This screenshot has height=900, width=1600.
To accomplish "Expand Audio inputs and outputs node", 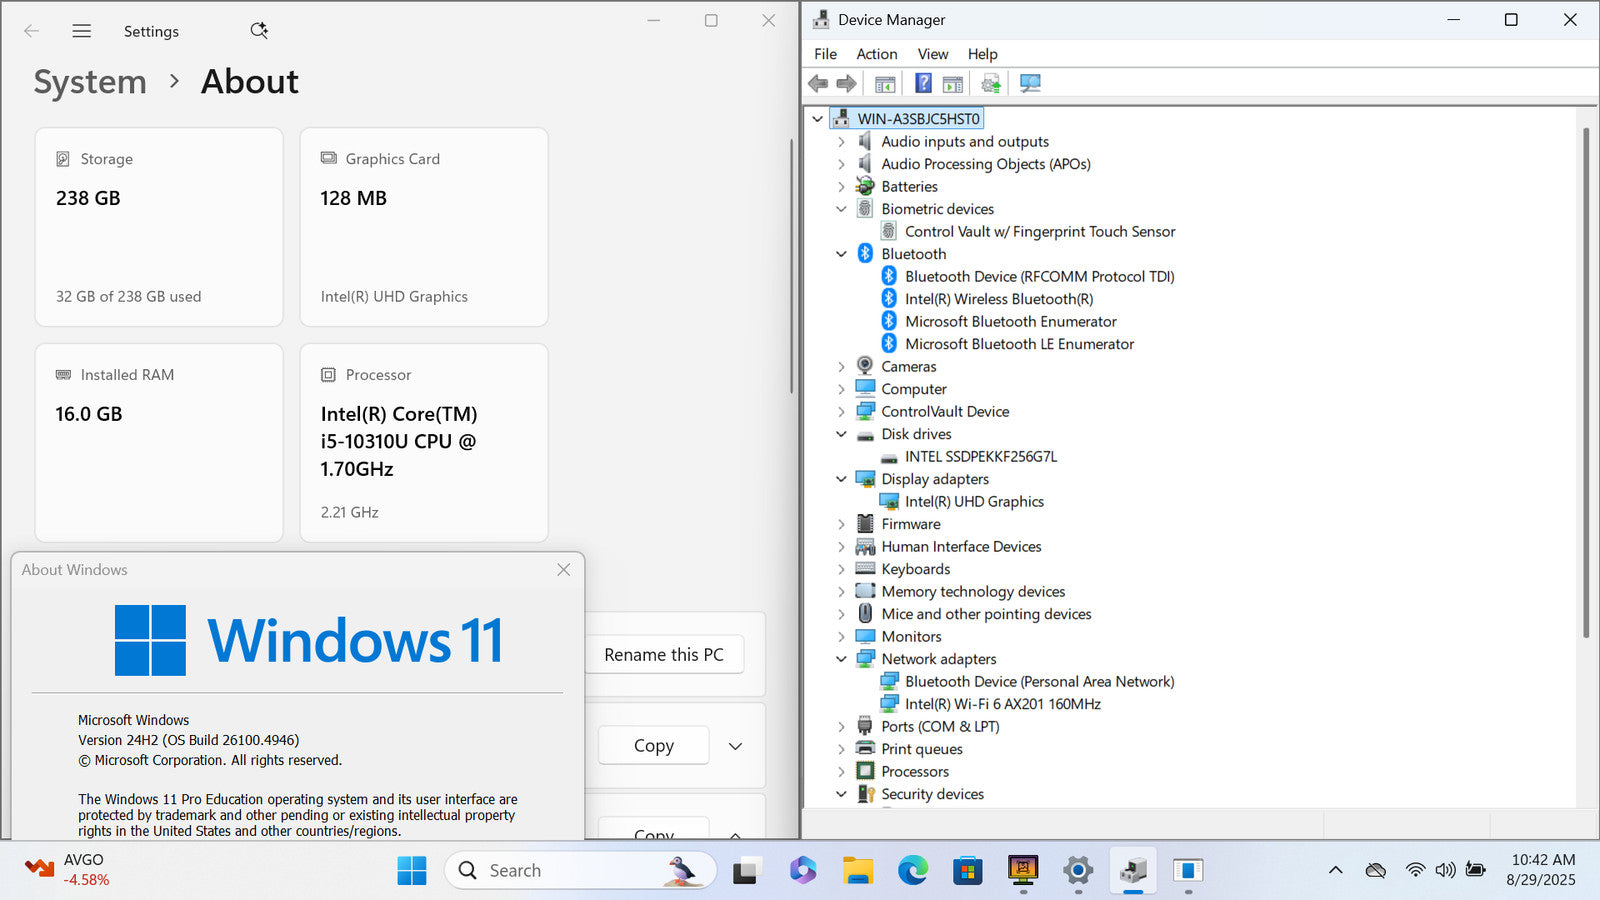I will (841, 142).
